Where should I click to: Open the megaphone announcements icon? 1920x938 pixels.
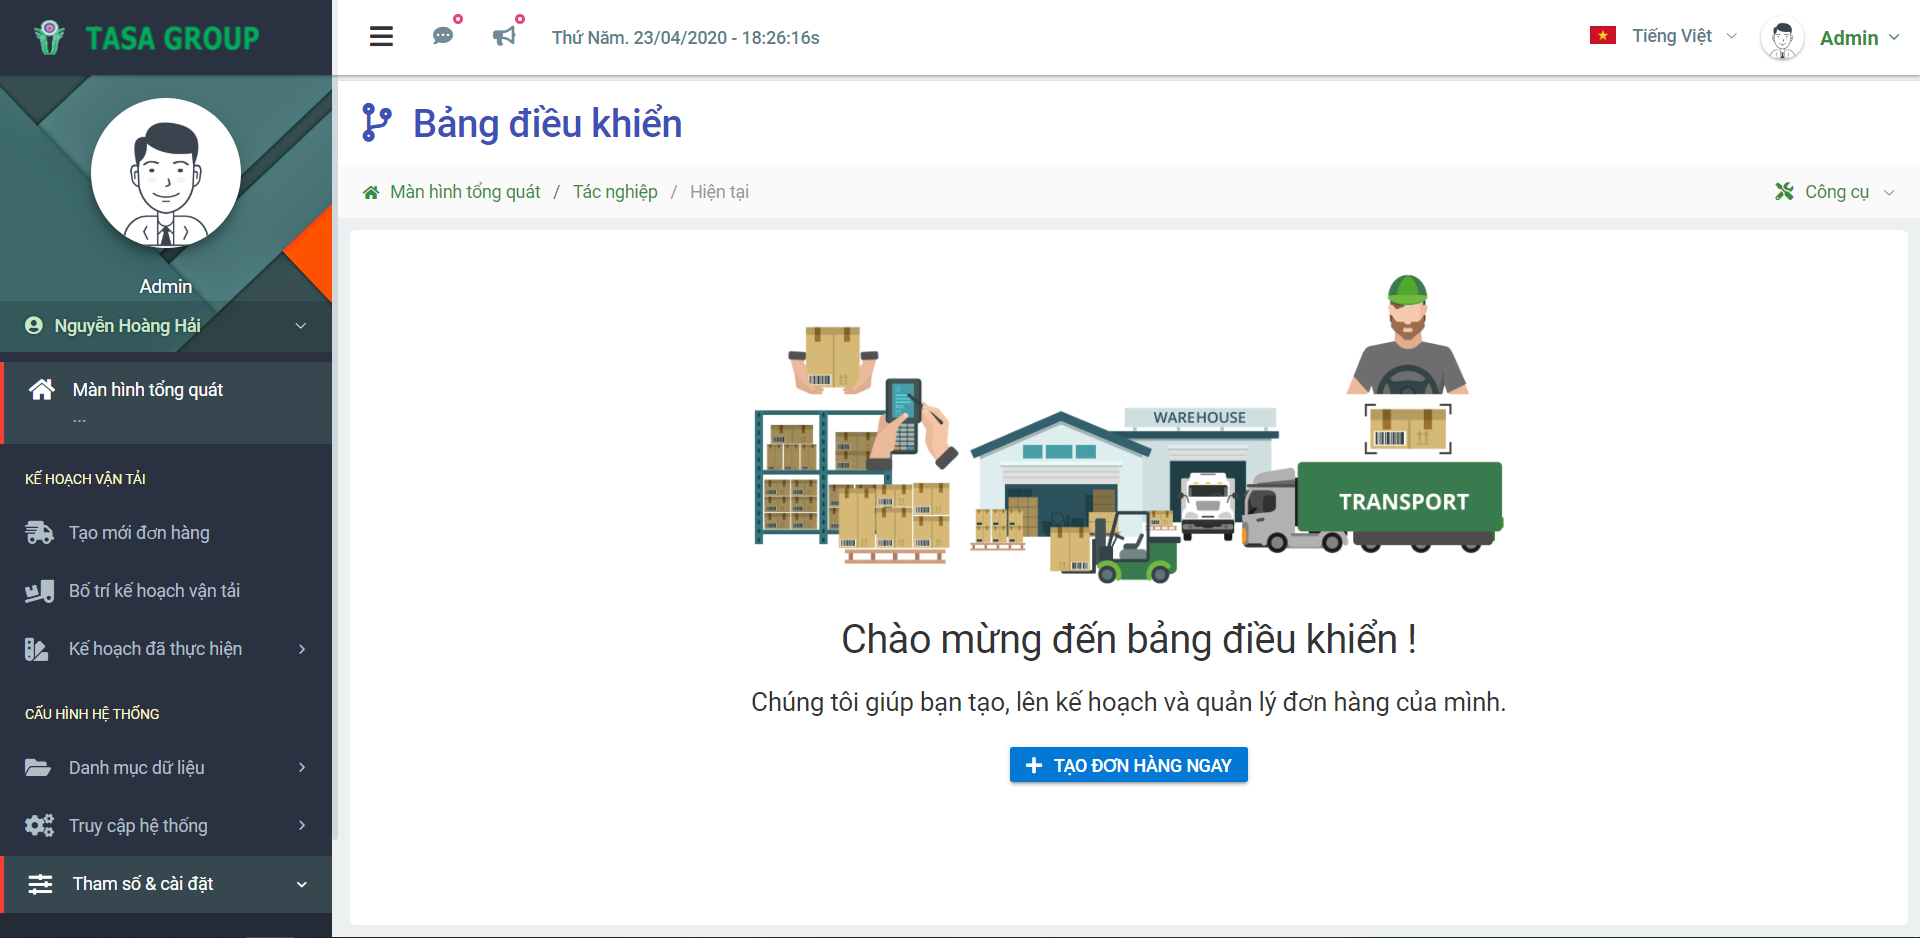(505, 37)
